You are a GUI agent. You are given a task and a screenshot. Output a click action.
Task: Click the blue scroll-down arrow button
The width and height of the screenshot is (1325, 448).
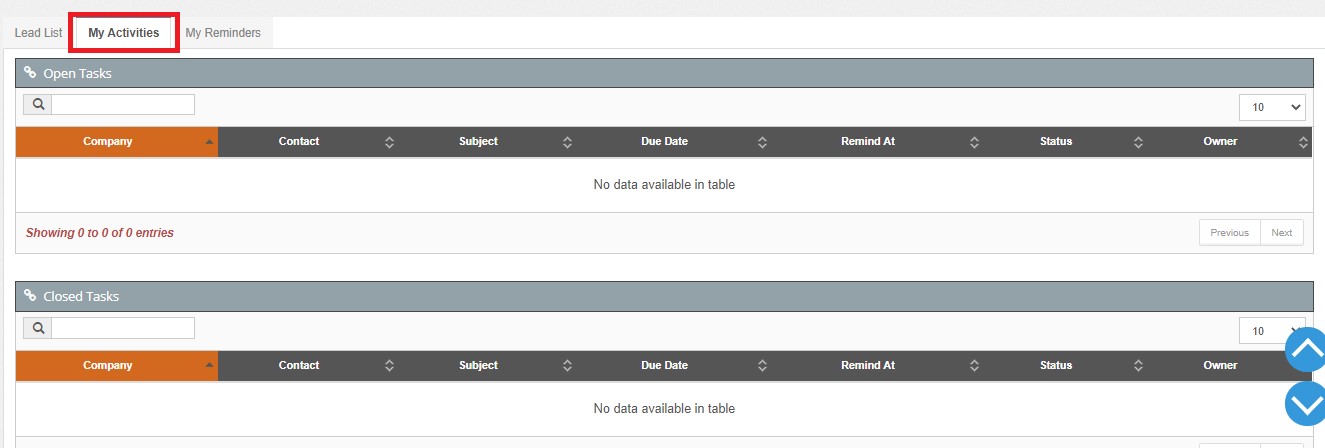[1305, 404]
